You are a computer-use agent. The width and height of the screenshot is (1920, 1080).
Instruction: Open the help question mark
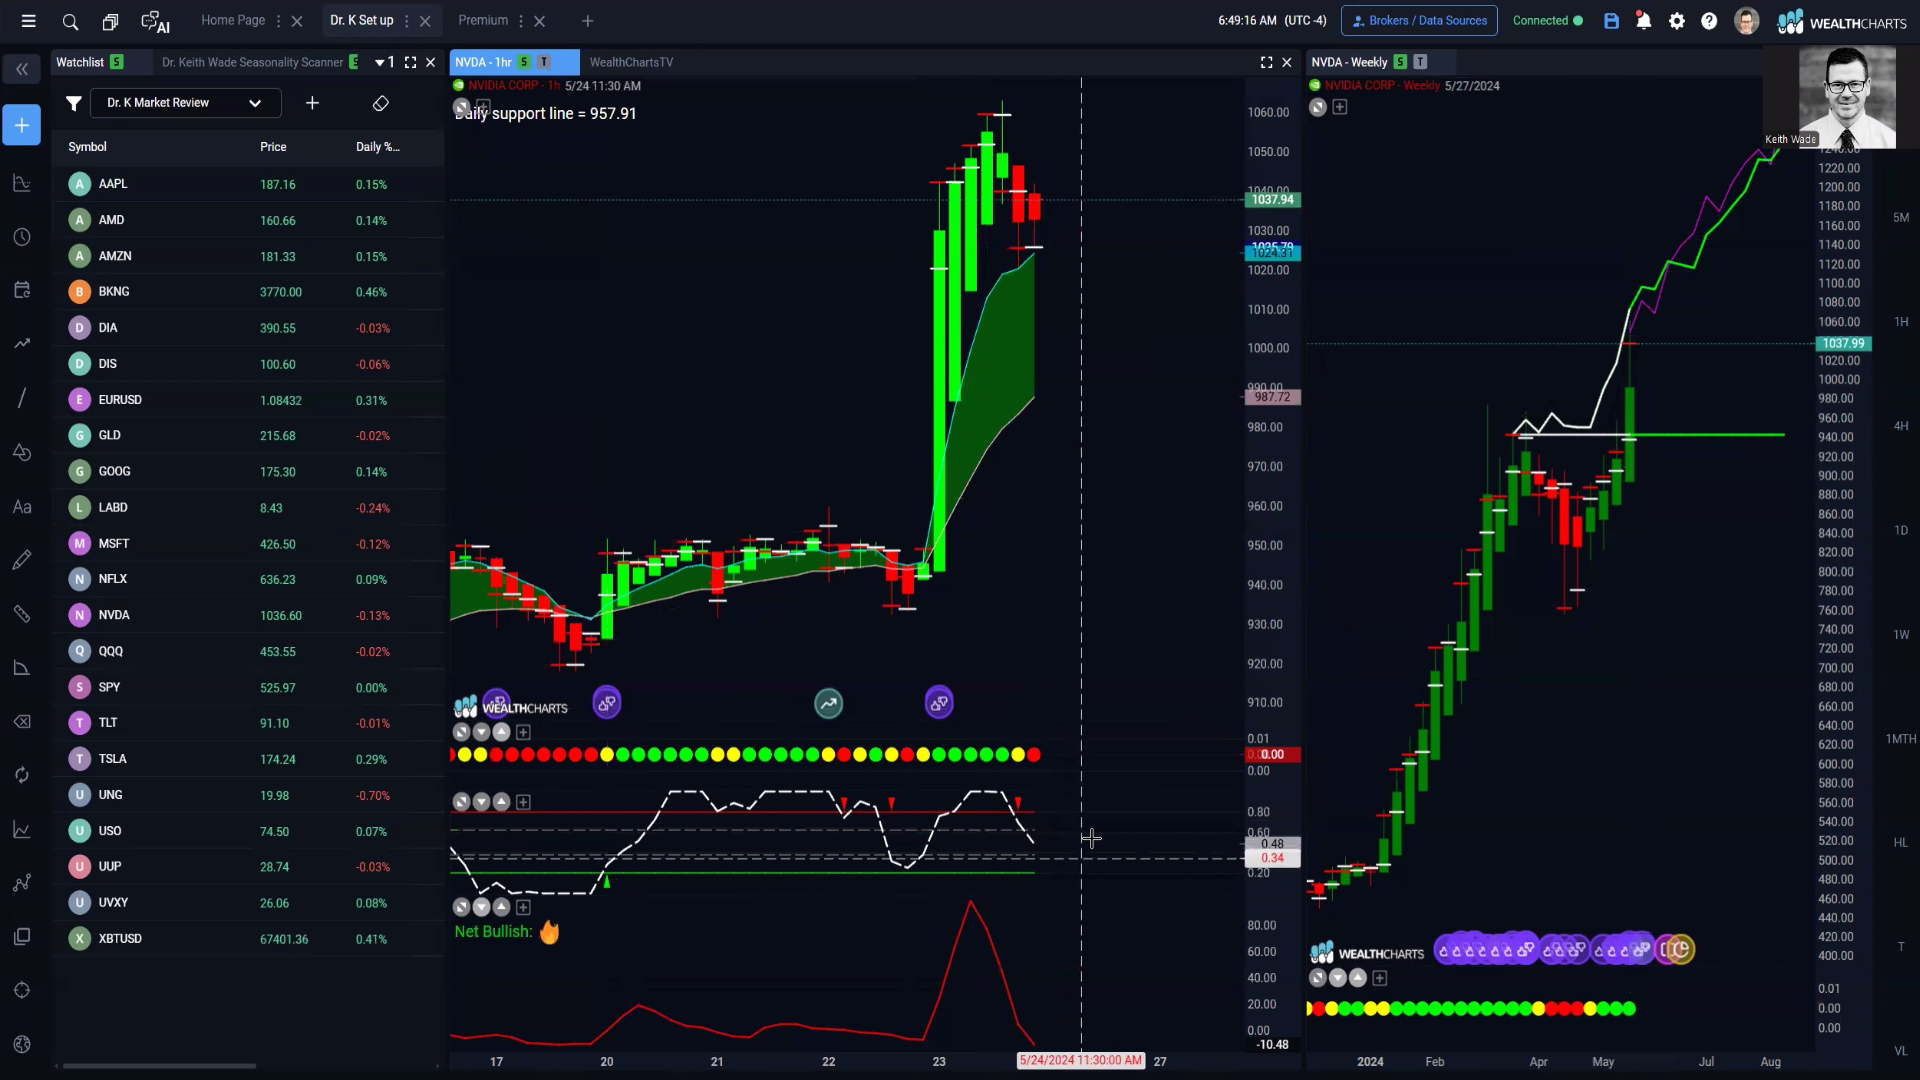[x=1709, y=21]
